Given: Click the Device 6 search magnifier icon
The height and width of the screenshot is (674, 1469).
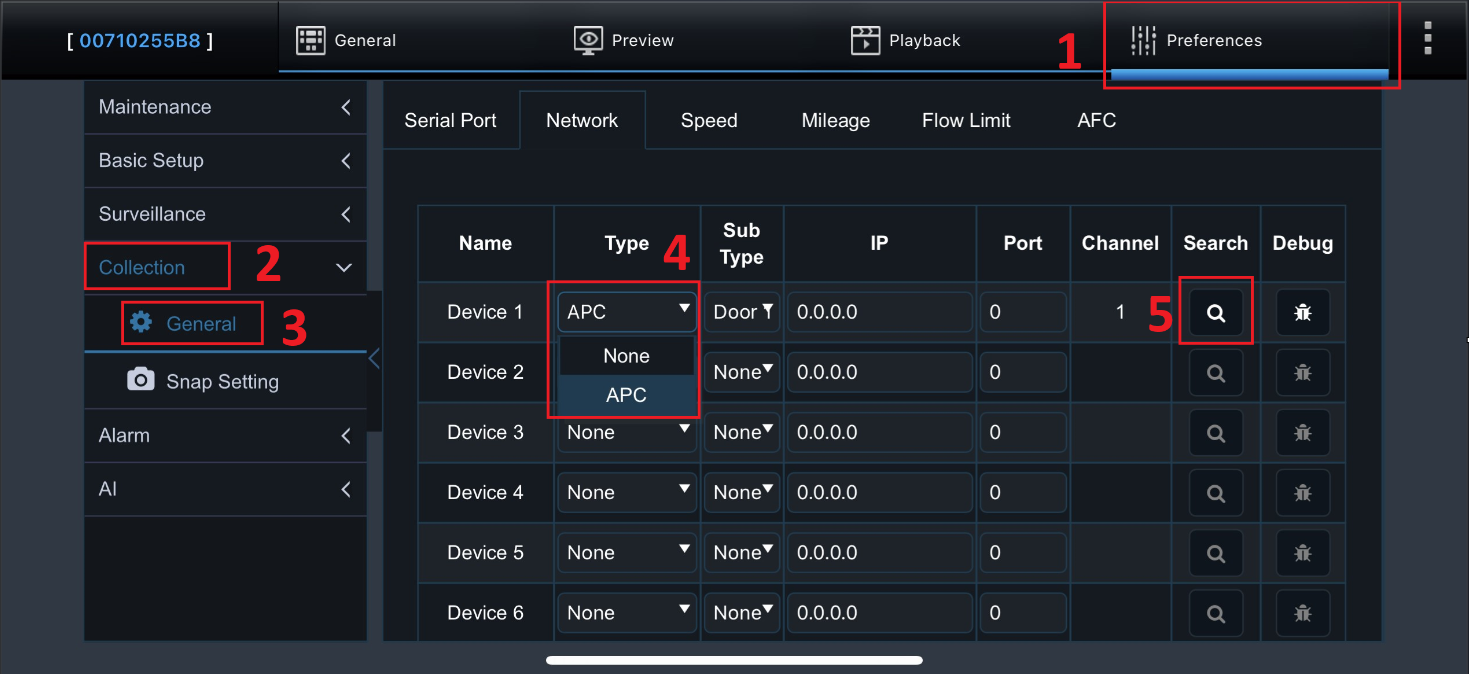Looking at the screenshot, I should [1215, 613].
